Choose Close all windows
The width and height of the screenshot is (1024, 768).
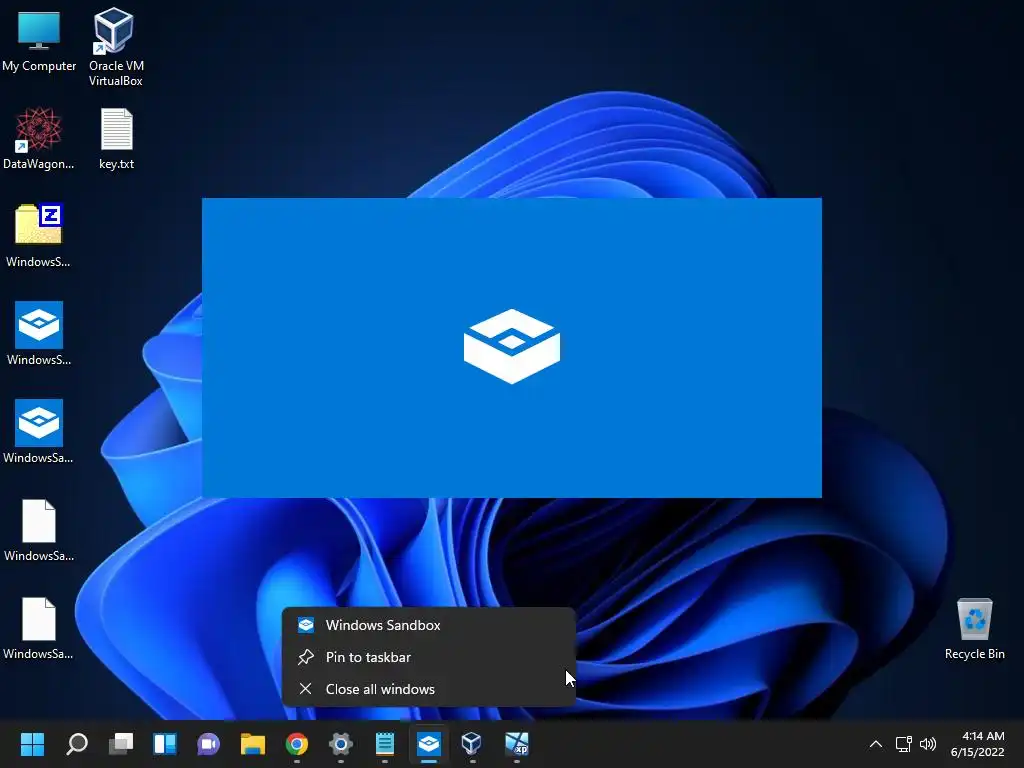(x=428, y=689)
